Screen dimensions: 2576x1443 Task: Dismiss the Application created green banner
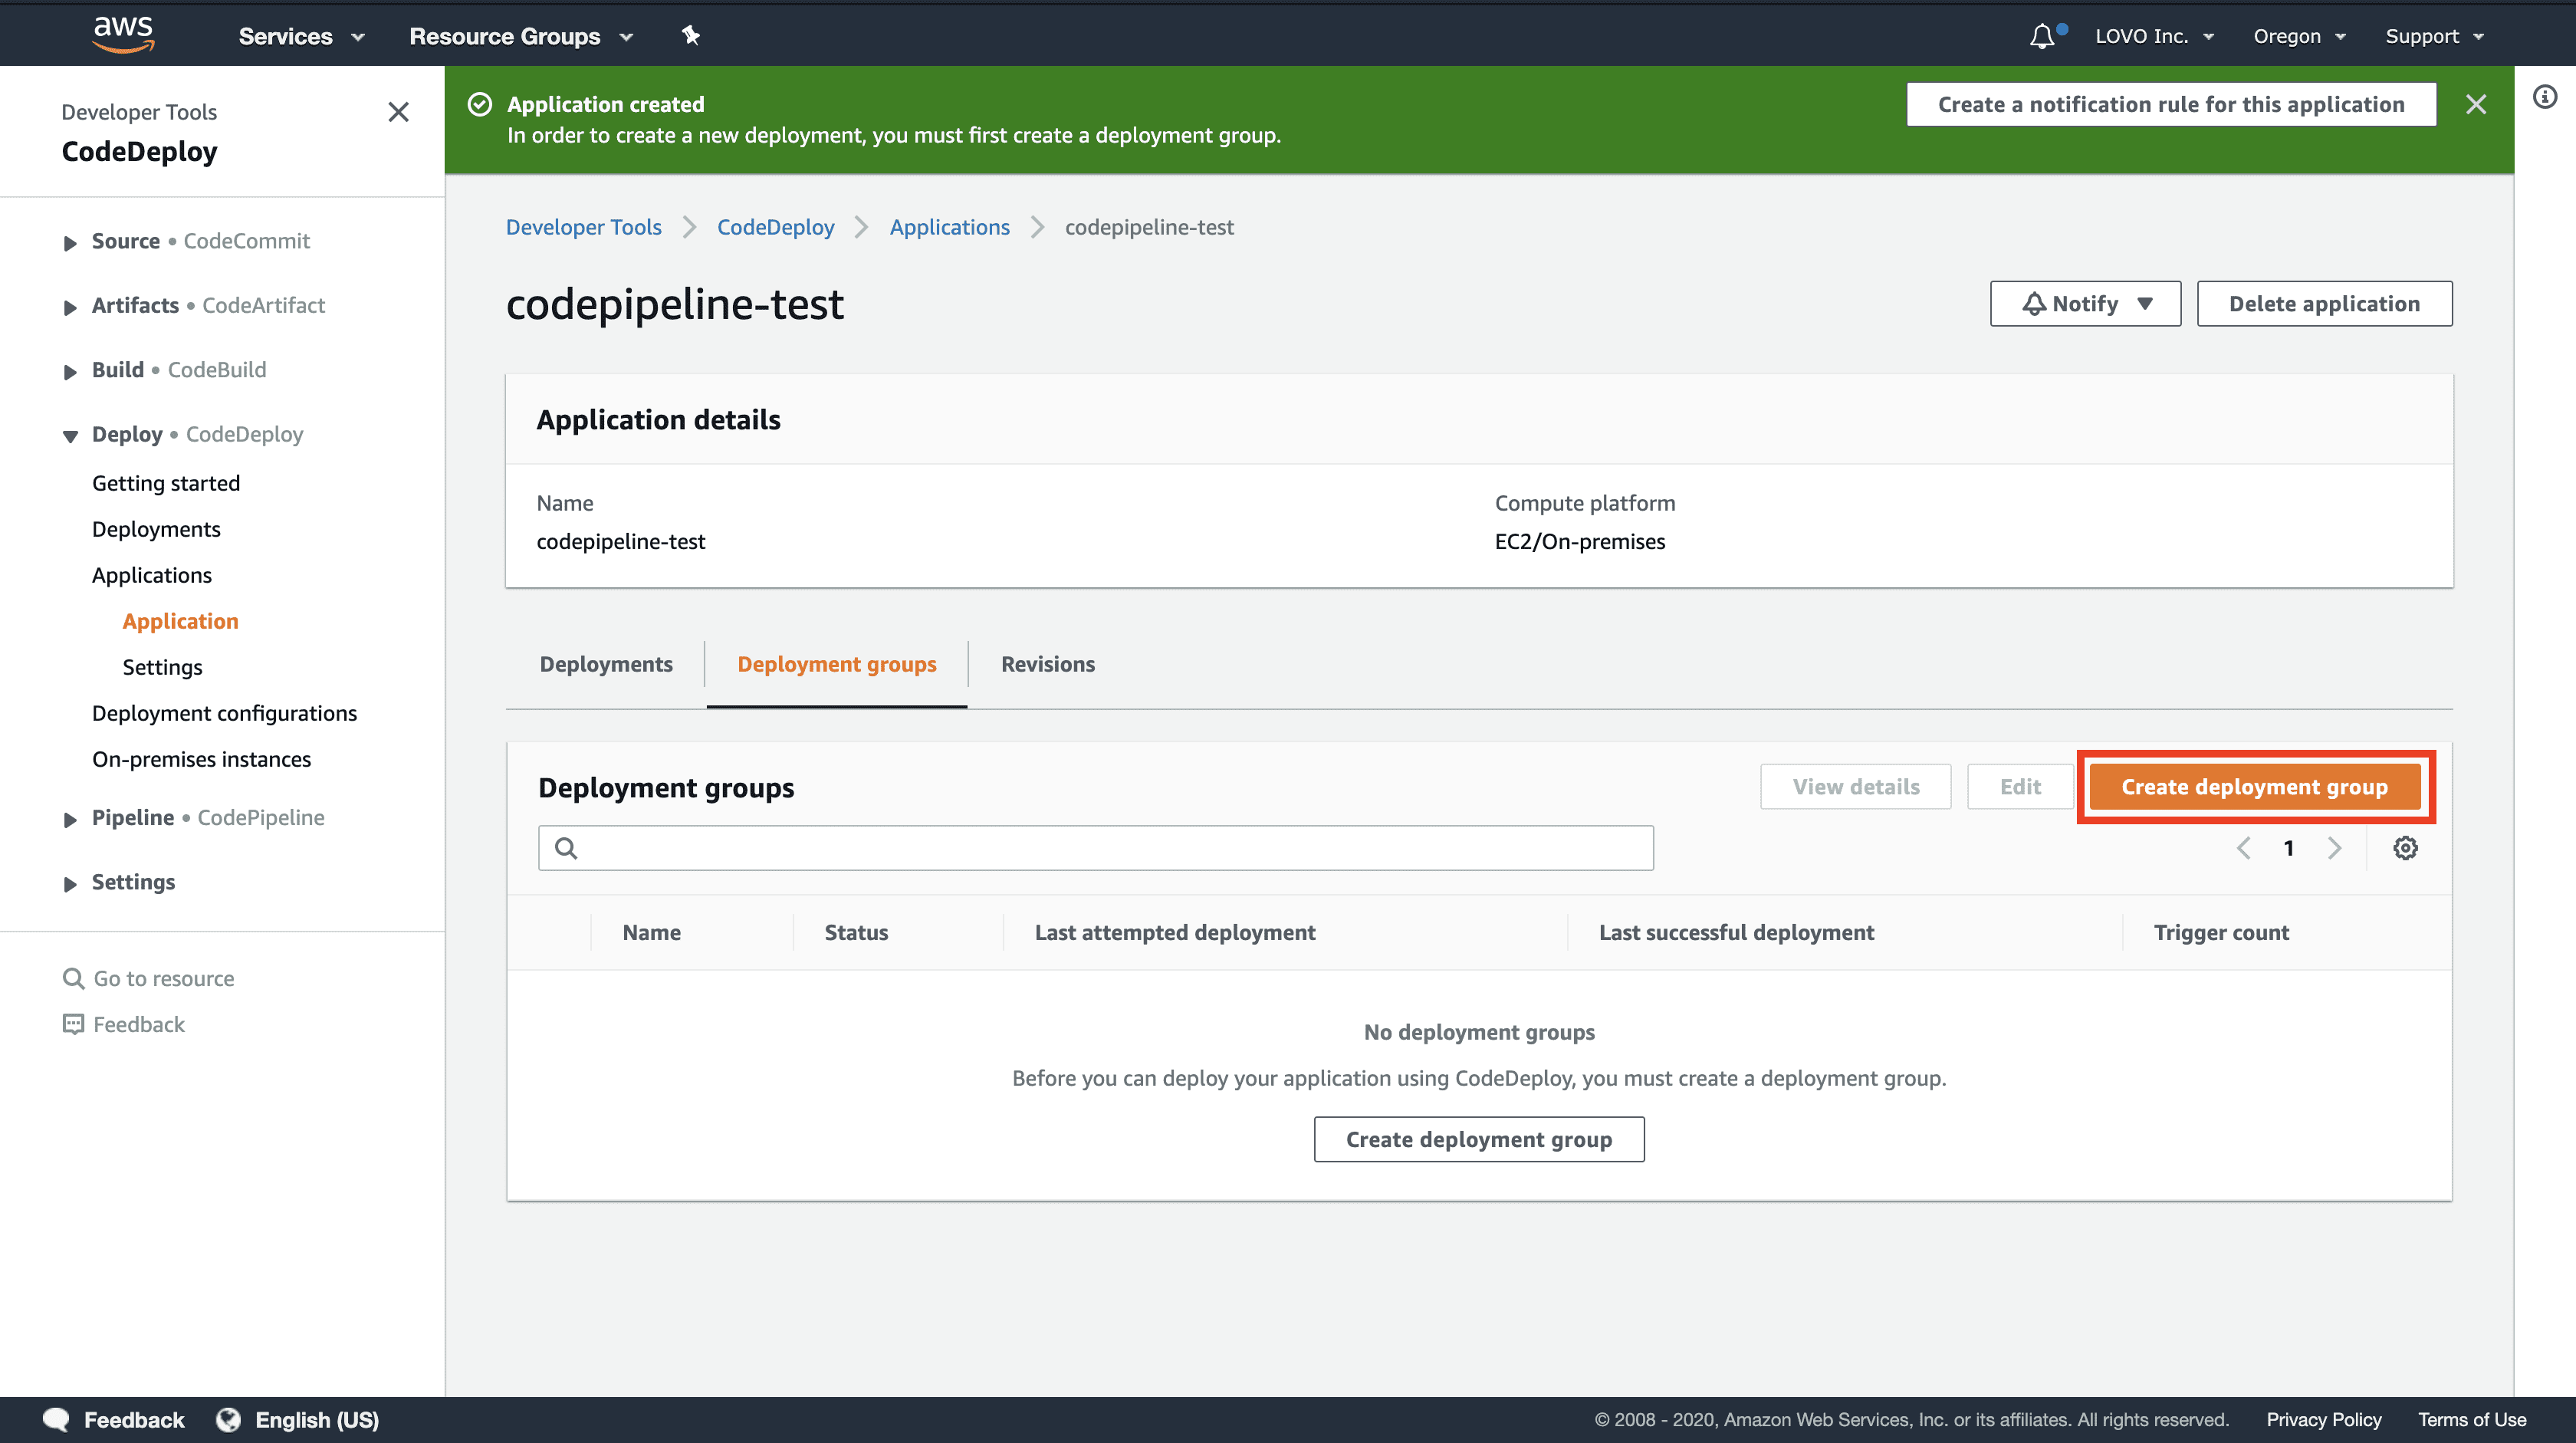tap(2476, 104)
